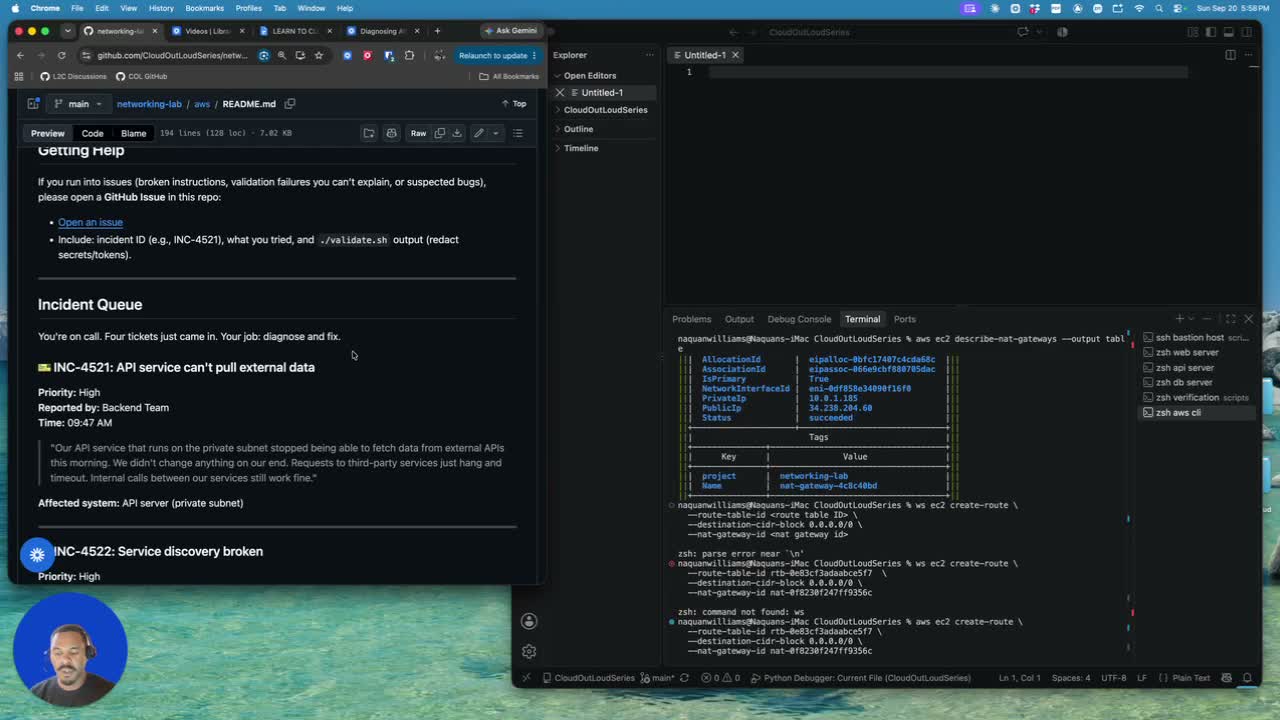Screen dimensions: 1280x720
Task: Switch GitHub file view to Blame
Action: click(133, 133)
